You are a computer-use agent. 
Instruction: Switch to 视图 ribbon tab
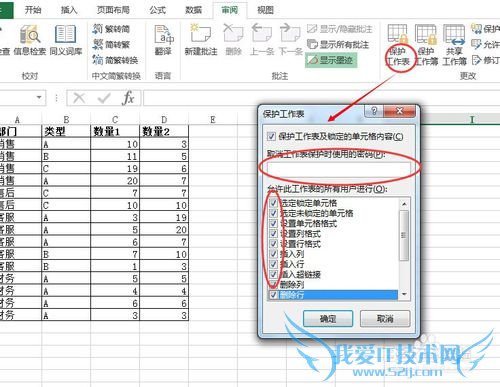tap(265, 10)
